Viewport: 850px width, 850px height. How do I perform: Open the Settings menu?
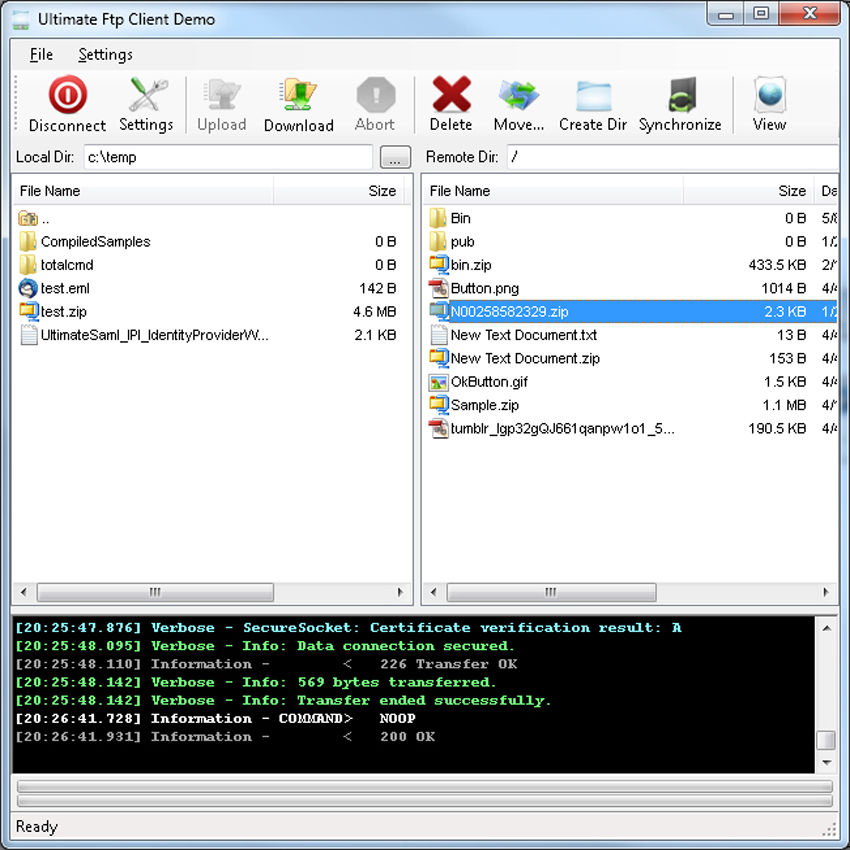point(105,55)
